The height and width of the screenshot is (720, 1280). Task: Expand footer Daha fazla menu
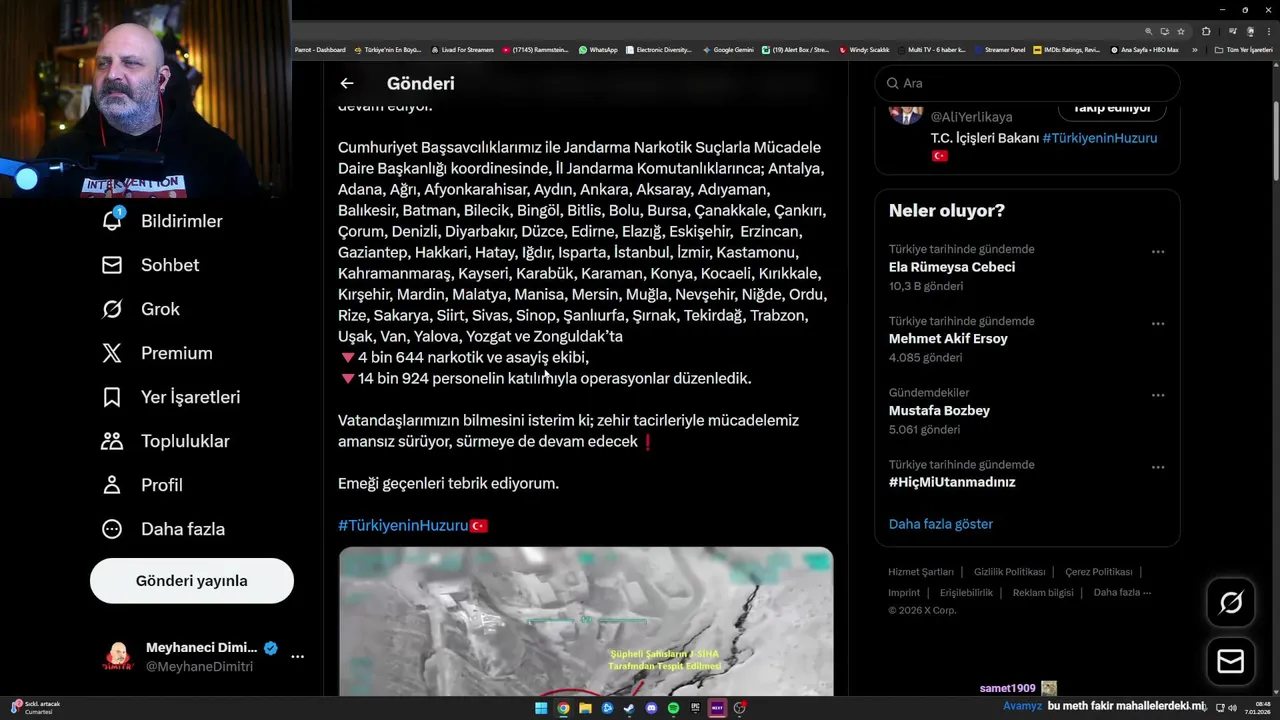(x=1122, y=593)
